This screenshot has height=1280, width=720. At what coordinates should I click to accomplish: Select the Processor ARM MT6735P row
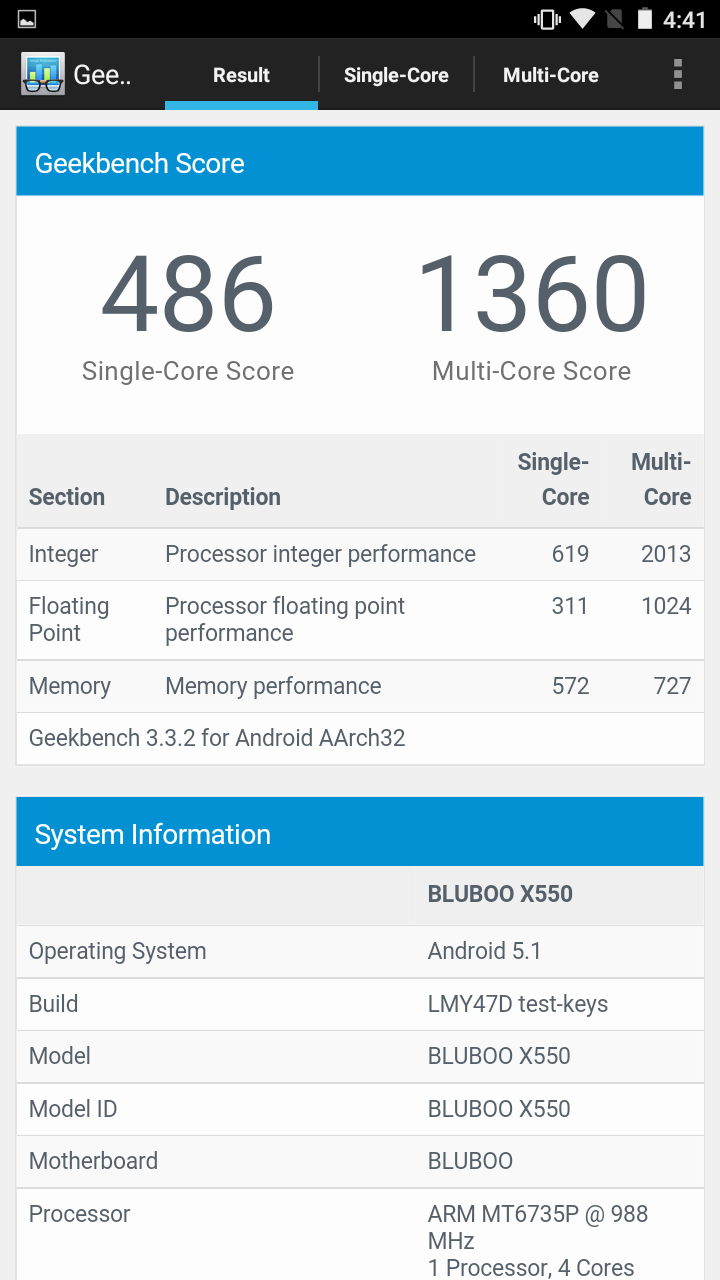[360, 1240]
